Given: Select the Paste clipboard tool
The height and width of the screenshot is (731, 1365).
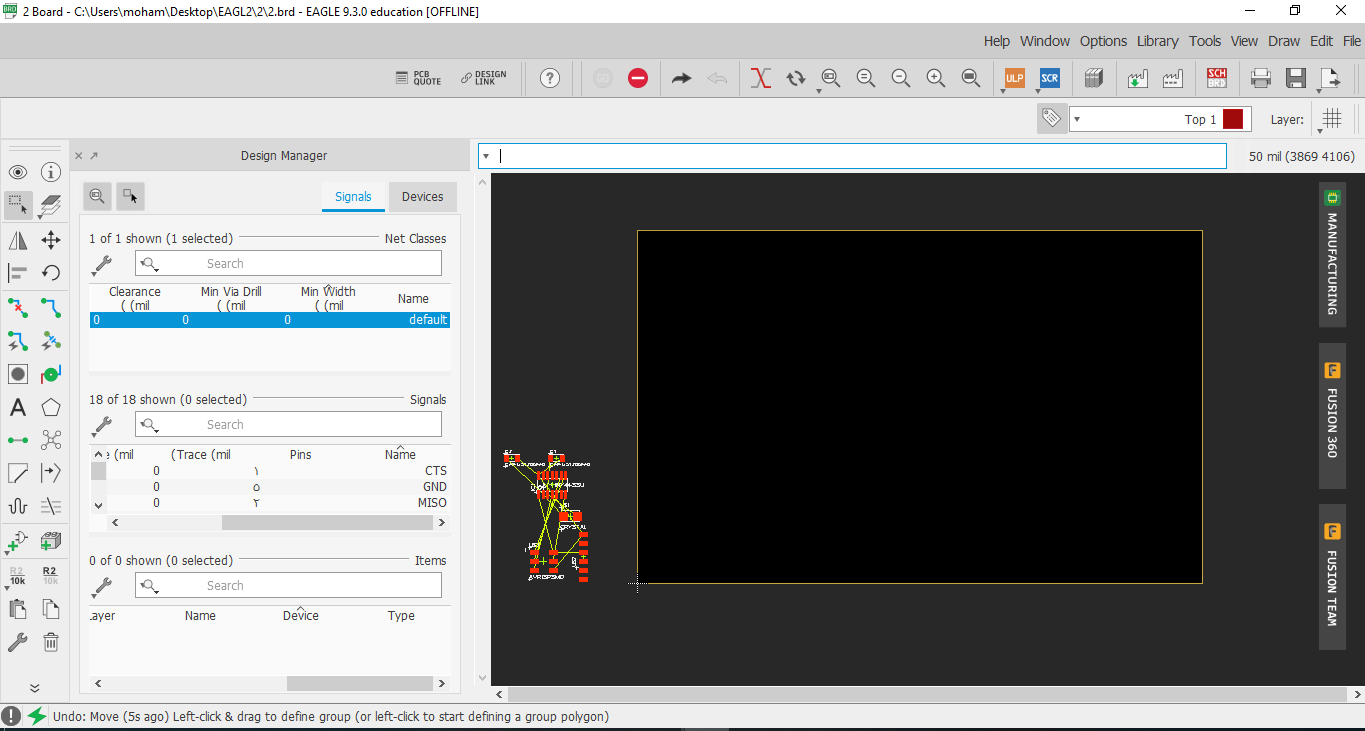Looking at the screenshot, I should (x=18, y=609).
